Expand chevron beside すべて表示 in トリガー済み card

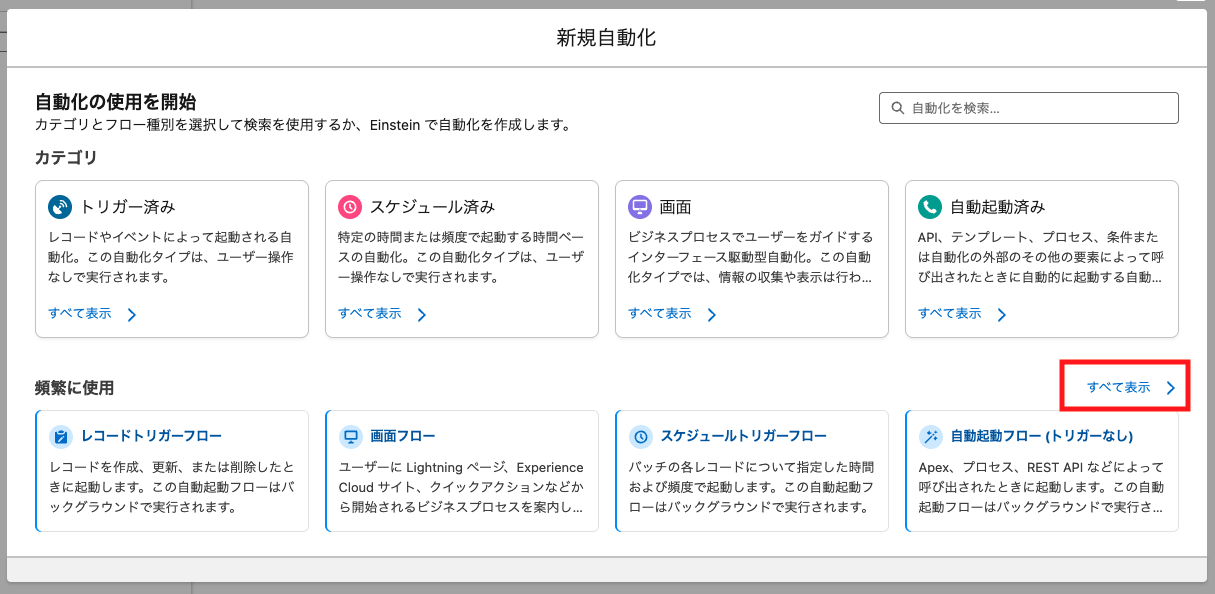click(132, 315)
